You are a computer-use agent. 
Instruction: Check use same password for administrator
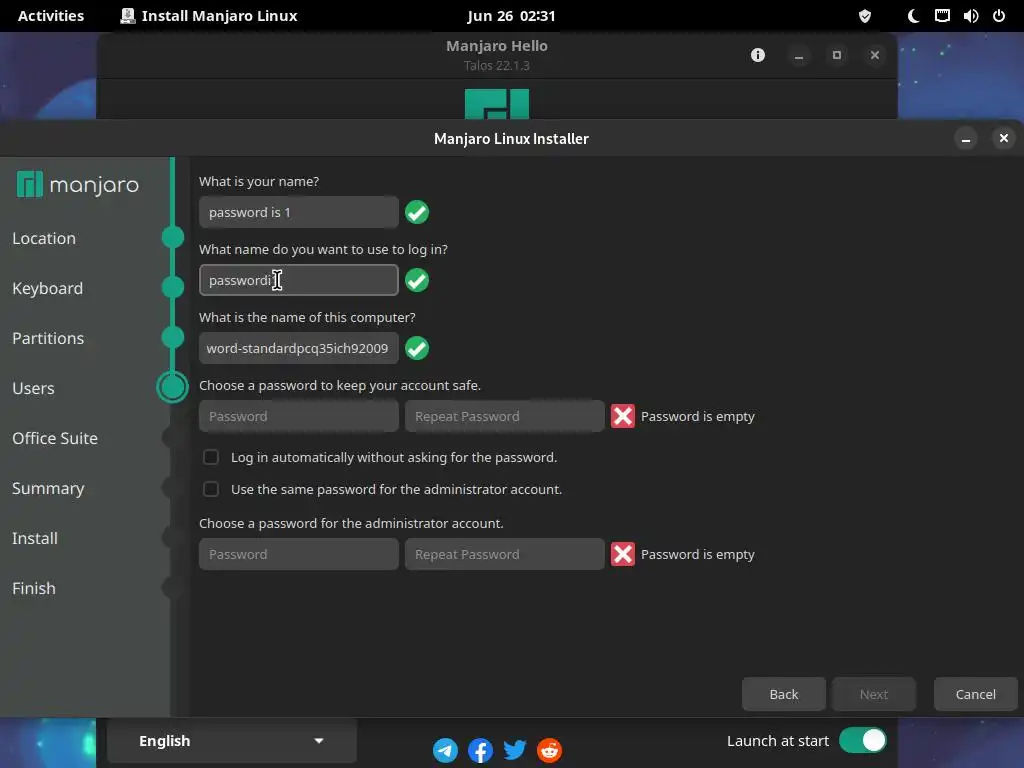[x=210, y=489]
